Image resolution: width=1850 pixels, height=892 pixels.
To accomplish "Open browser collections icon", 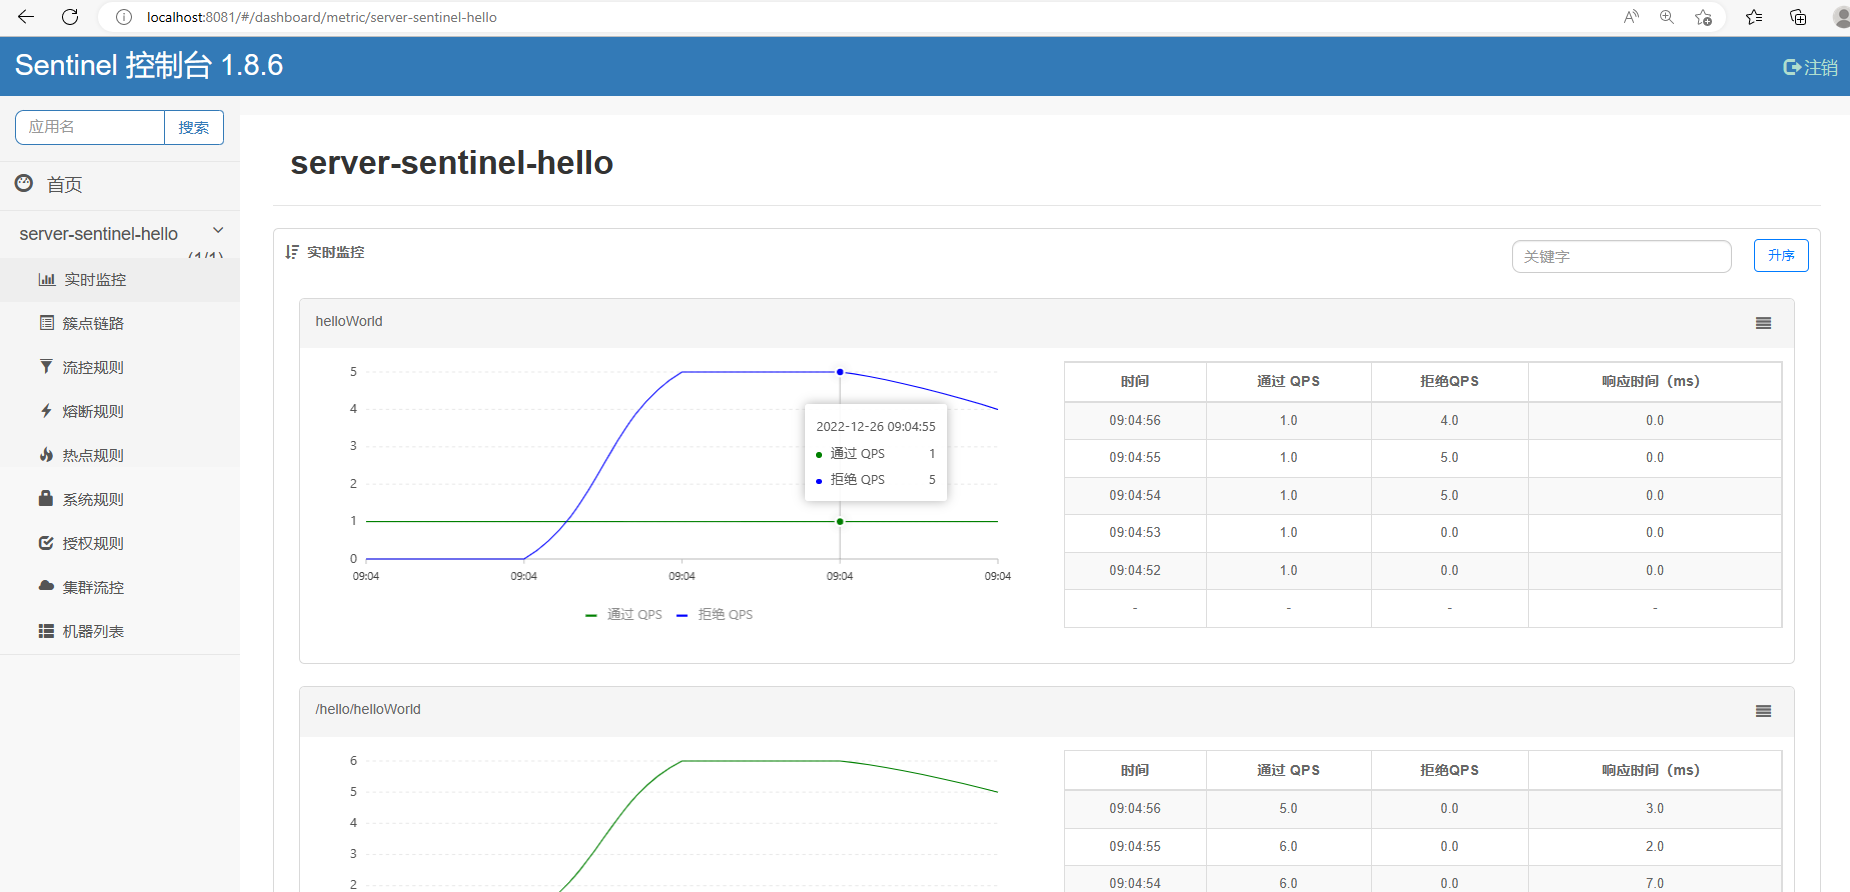I will point(1798,17).
